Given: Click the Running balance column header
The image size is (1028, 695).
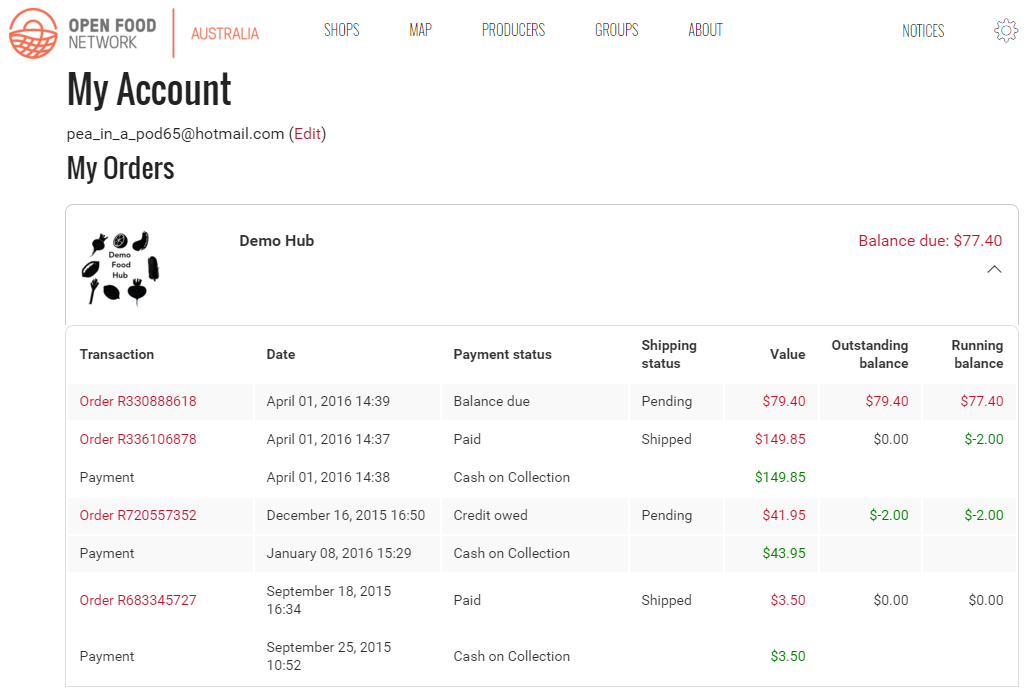Looking at the screenshot, I should click(x=977, y=354).
